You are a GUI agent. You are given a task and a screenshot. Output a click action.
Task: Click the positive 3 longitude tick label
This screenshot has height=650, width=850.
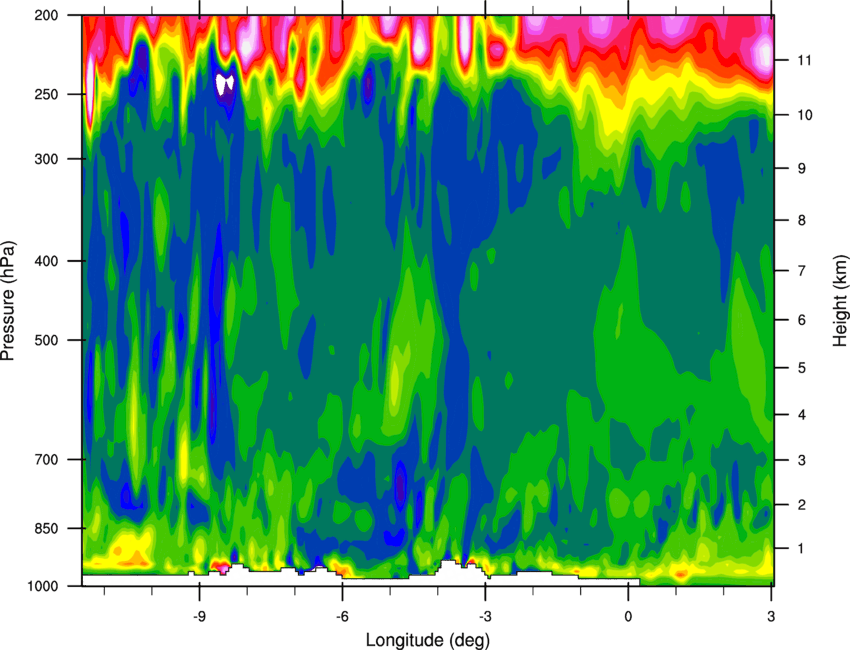coord(771,617)
